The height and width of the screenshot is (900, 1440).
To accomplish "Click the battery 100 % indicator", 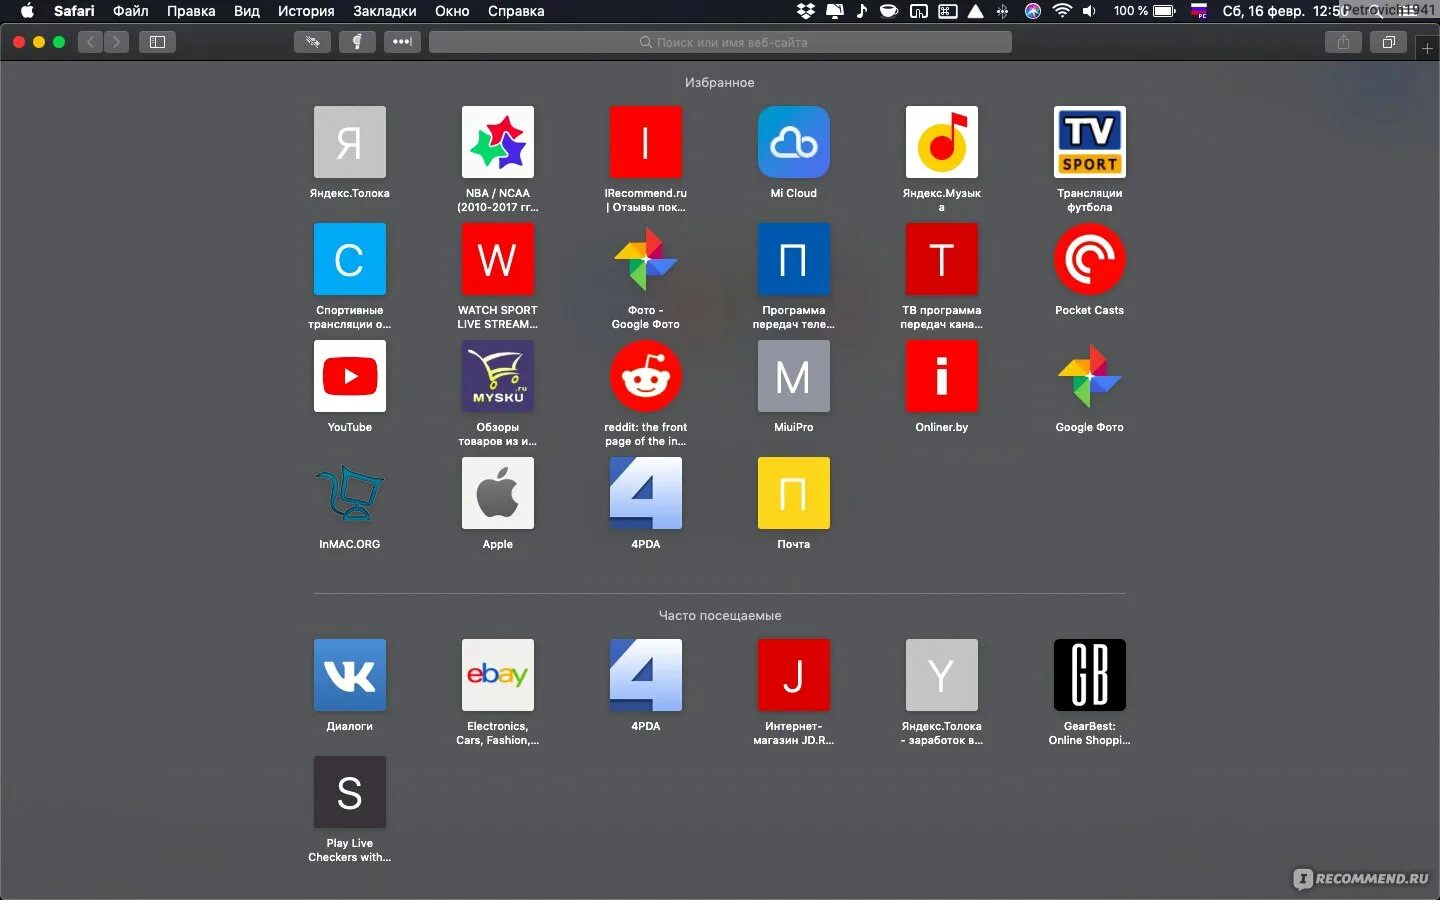I will 1144,11.
